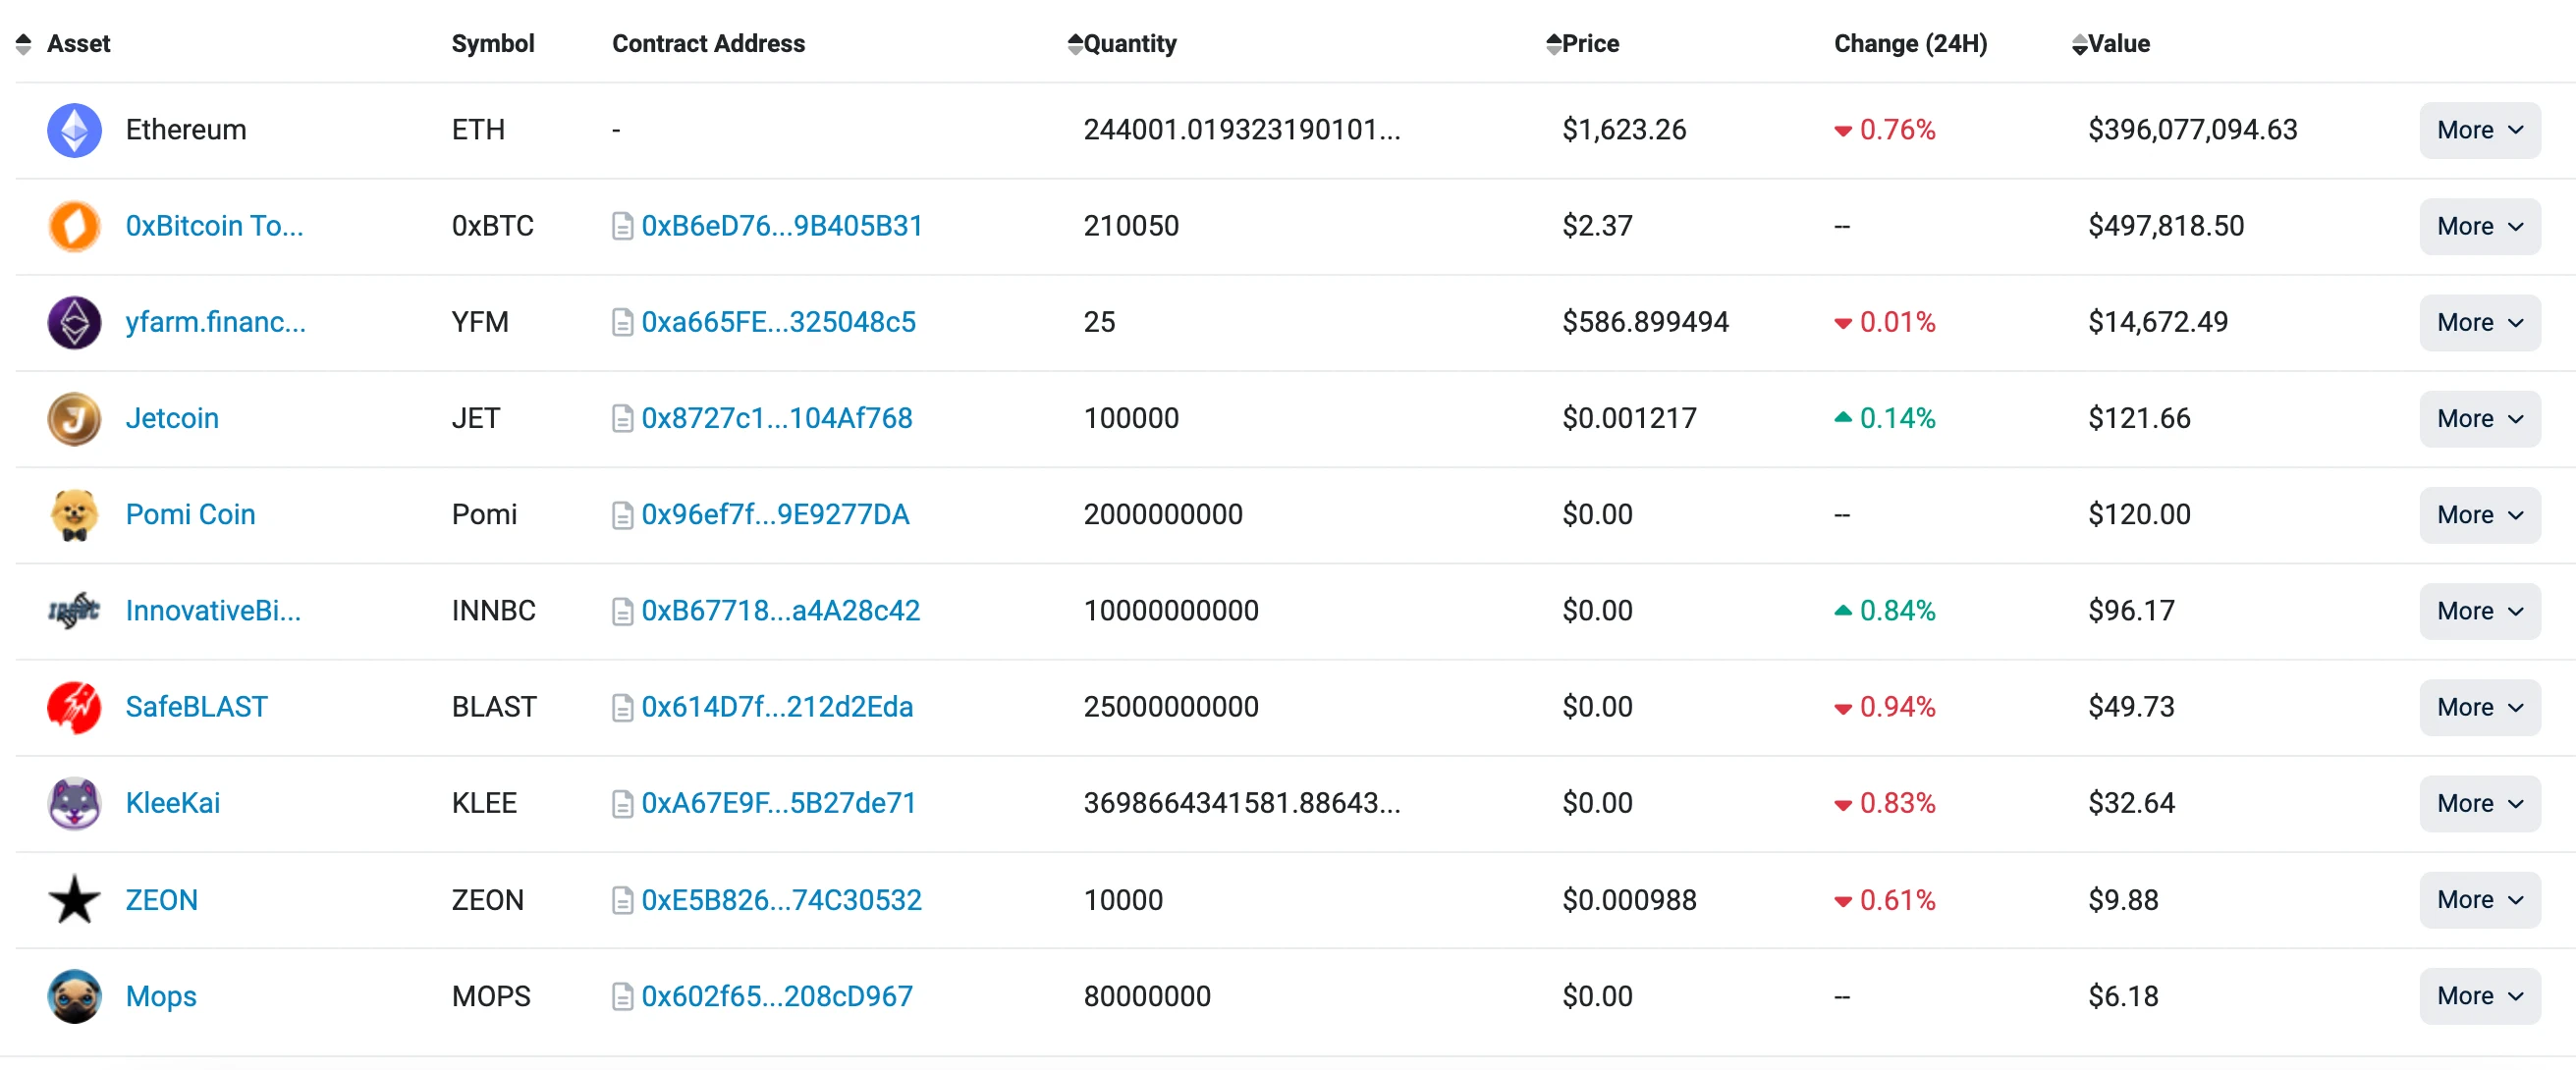Click the Pomi Coin dog logo icon
This screenshot has width=2576, height=1070.
click(74, 514)
